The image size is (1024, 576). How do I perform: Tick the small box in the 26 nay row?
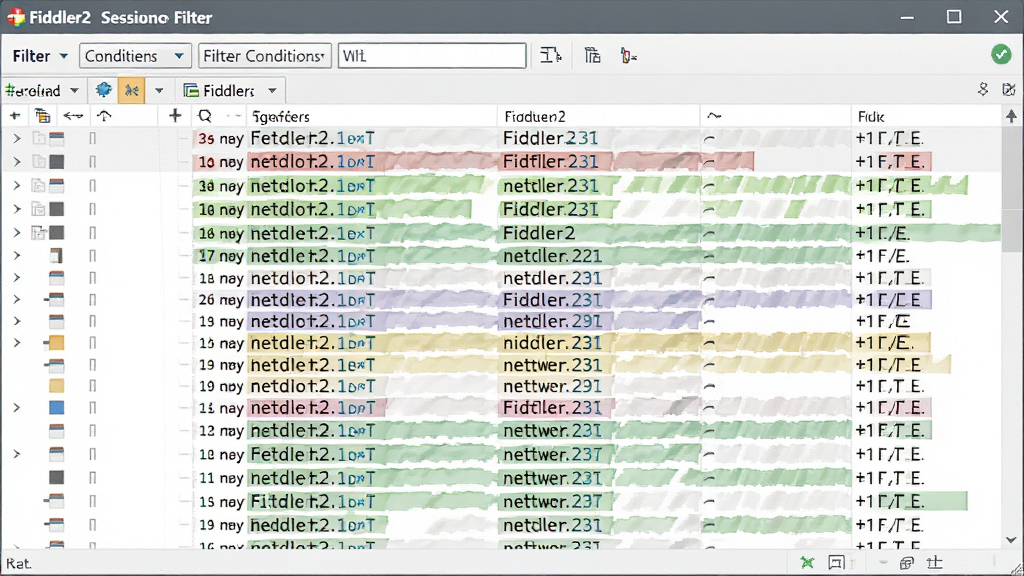click(92, 300)
